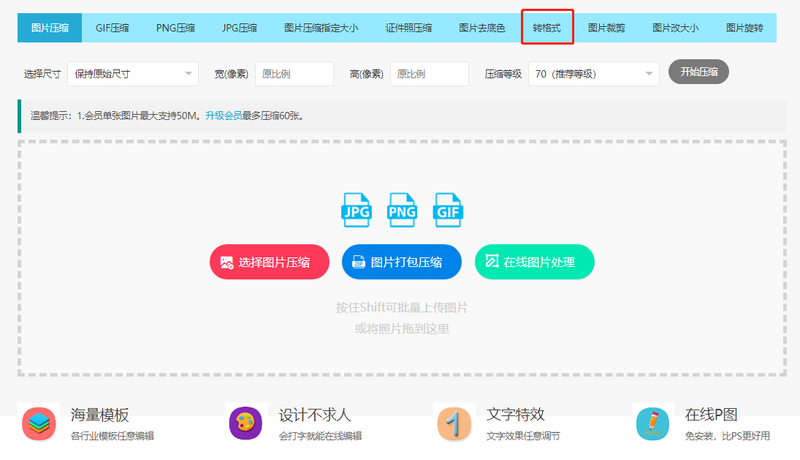Click the blue 图片打包压缩 button
Viewport: 800px width, 460px height.
pos(402,262)
